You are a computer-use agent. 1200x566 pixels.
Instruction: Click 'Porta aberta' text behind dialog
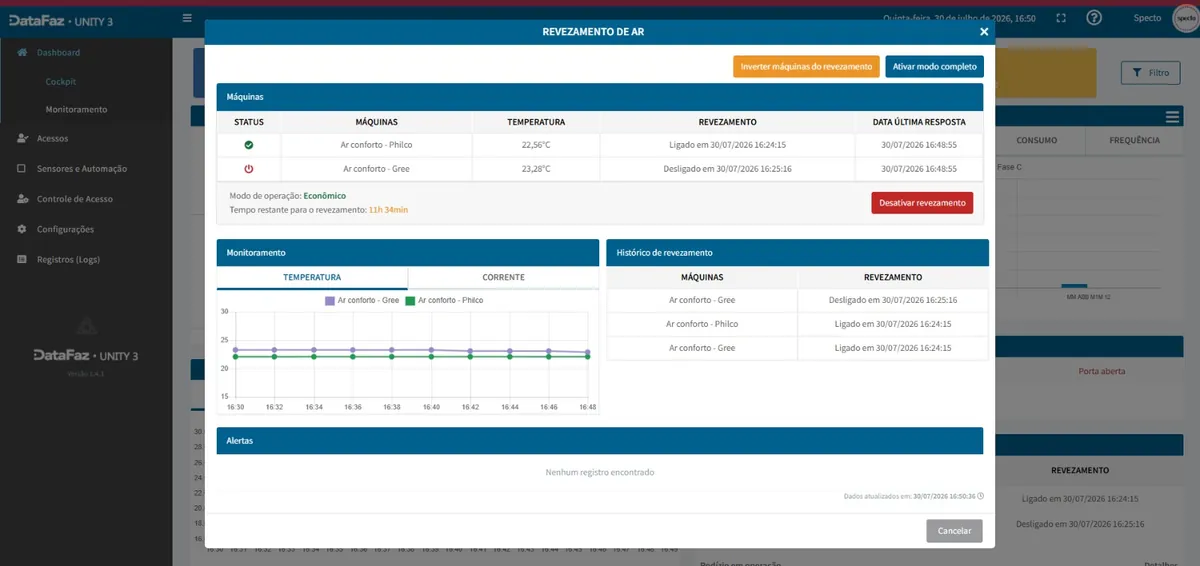click(x=1101, y=371)
